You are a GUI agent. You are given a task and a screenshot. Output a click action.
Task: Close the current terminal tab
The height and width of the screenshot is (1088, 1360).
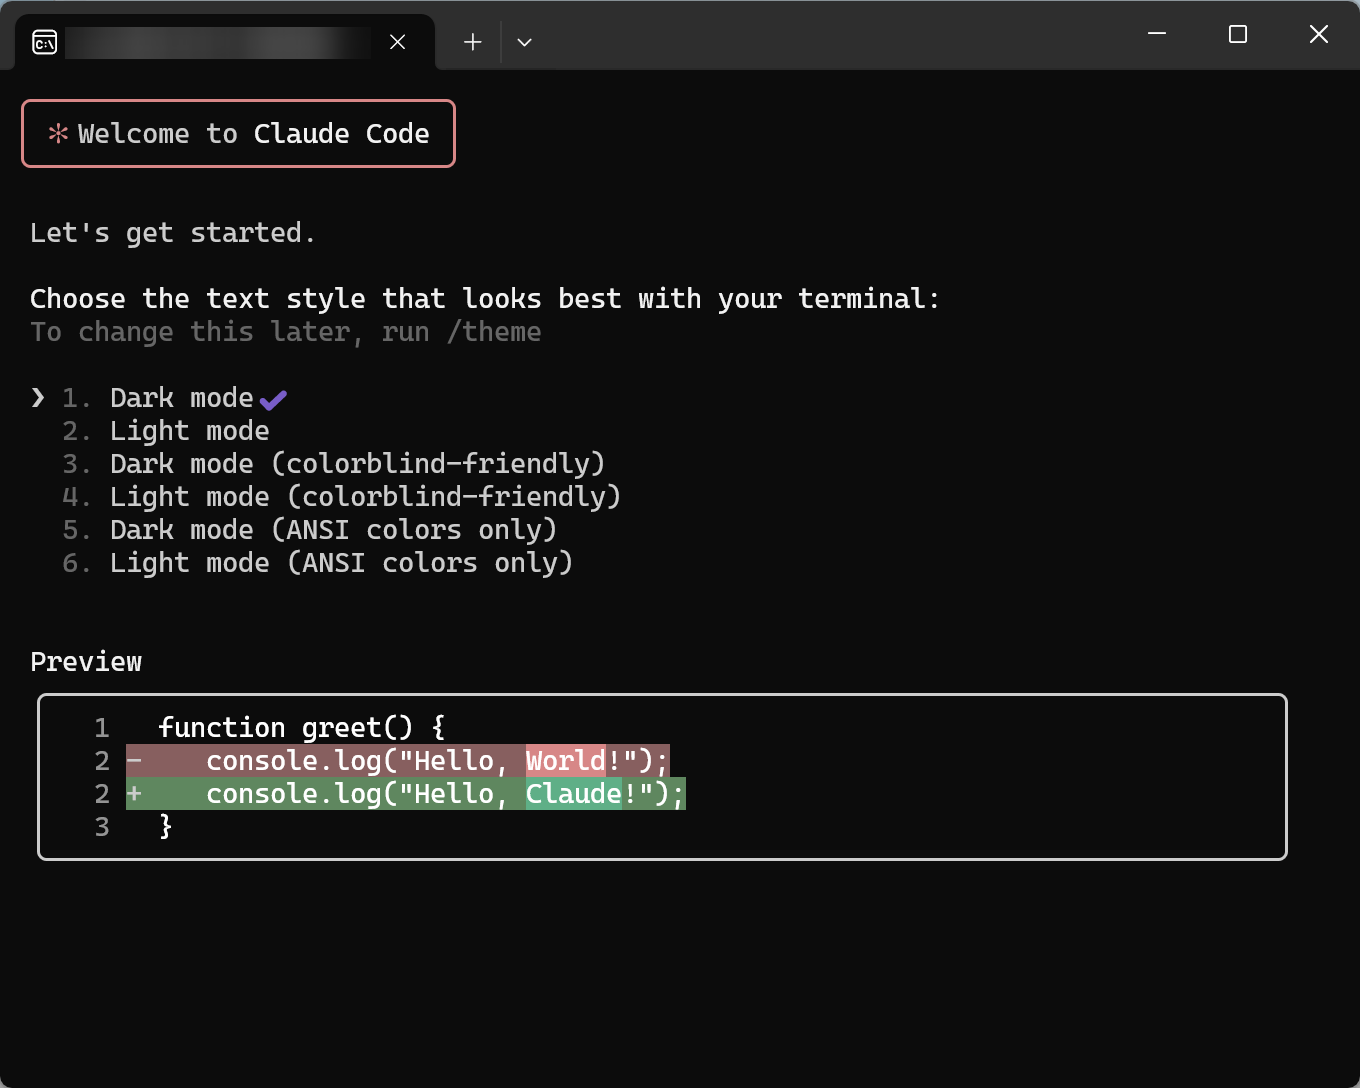397,42
